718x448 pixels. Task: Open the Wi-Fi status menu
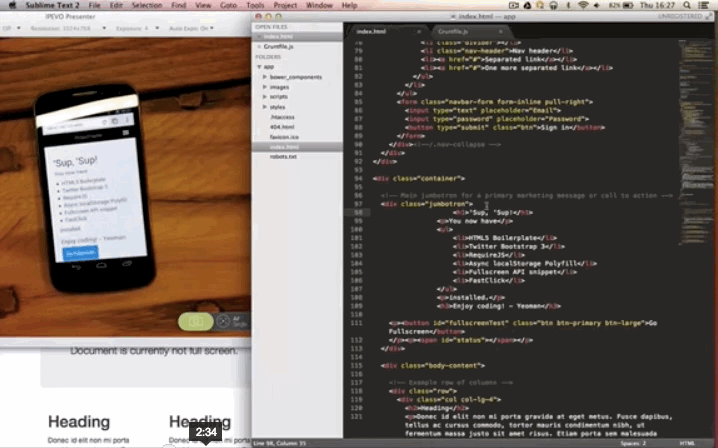pyautogui.click(x=583, y=5)
